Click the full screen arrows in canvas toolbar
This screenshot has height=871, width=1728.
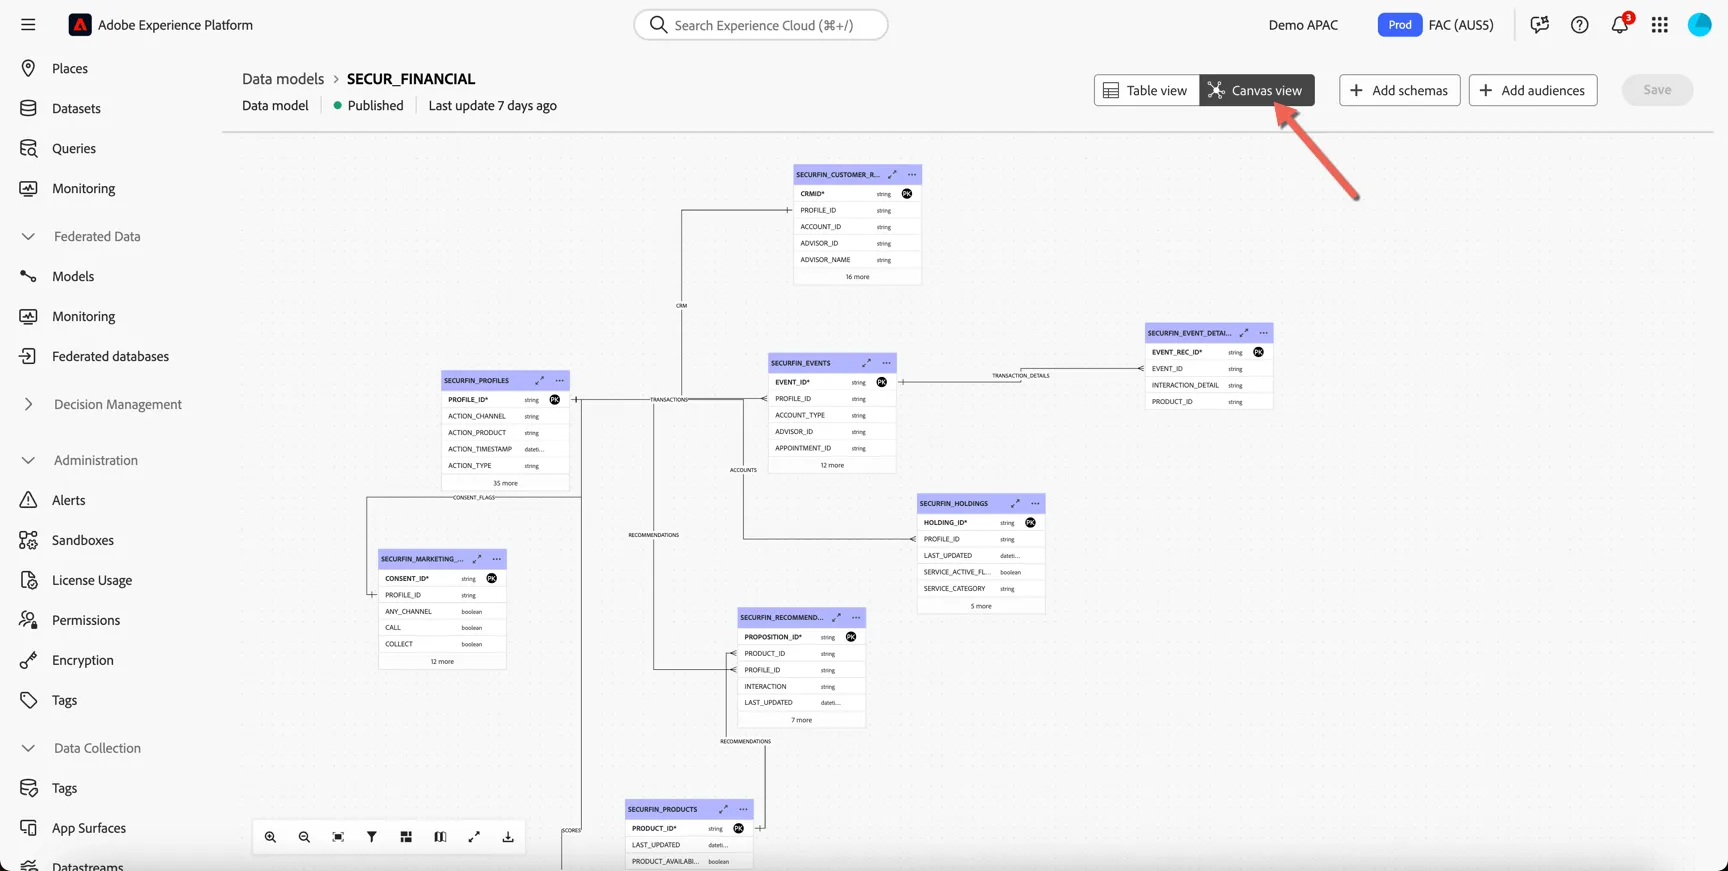474,837
